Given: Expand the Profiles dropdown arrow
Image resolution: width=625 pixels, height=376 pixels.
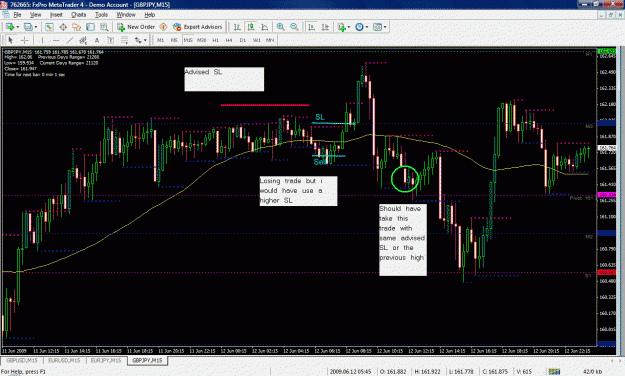Looking at the screenshot, I should [x=35, y=27].
